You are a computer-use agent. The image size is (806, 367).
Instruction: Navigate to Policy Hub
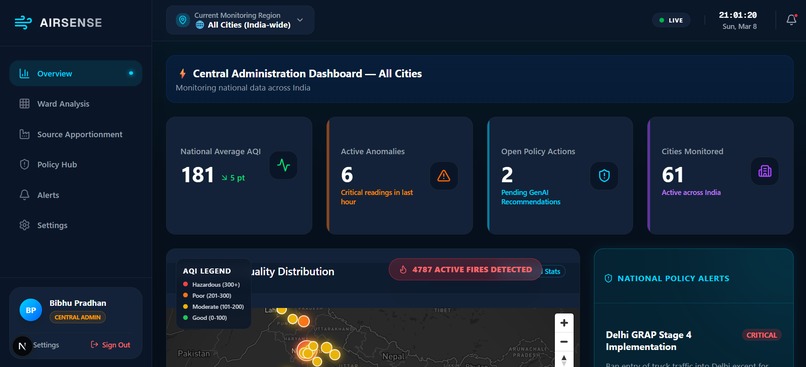click(76, 164)
